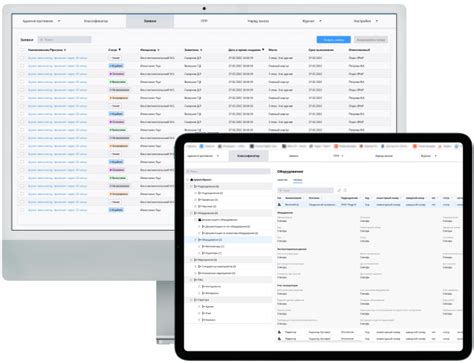This screenshot has width=474, height=363.
Task: Select the highlighted first row in equipment table
Action: click(x=370, y=205)
